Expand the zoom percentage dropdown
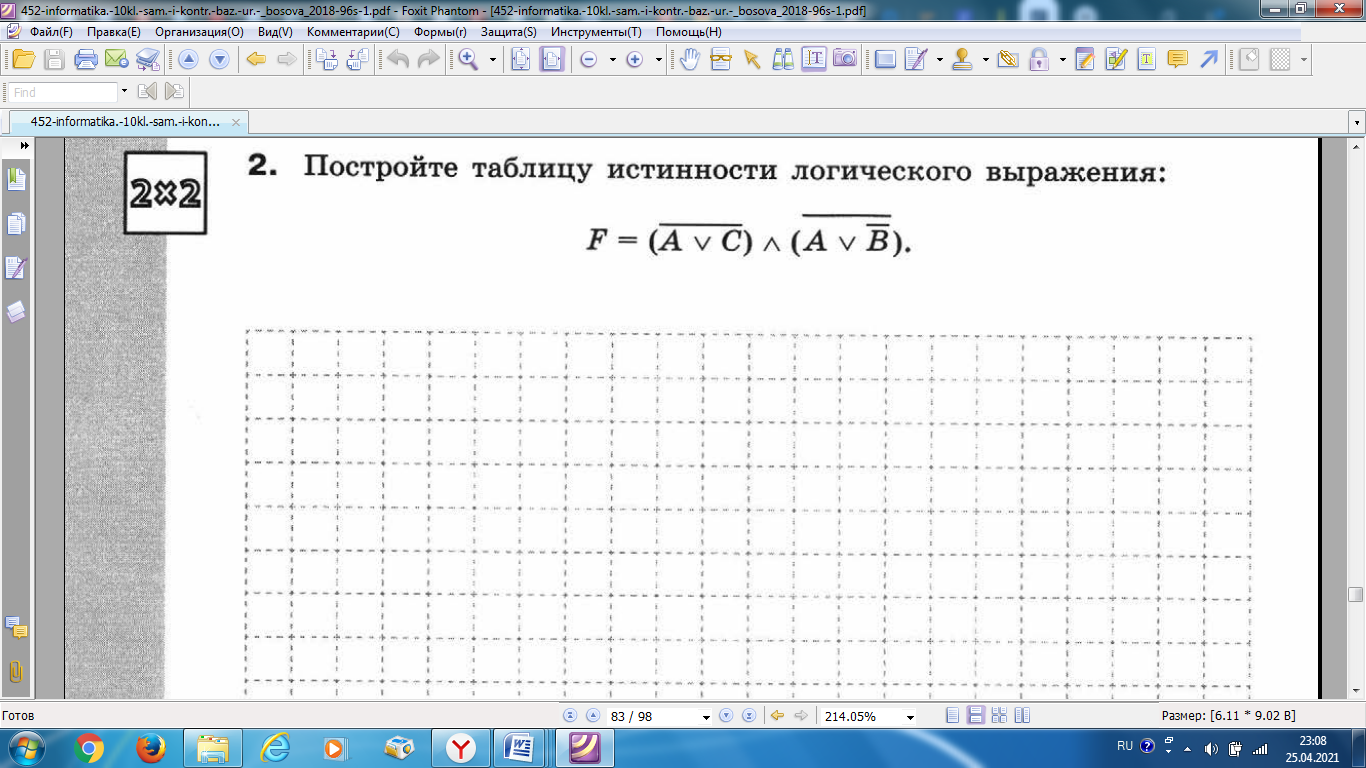Viewport: 1366px width, 768px height. pyautogui.click(x=909, y=717)
